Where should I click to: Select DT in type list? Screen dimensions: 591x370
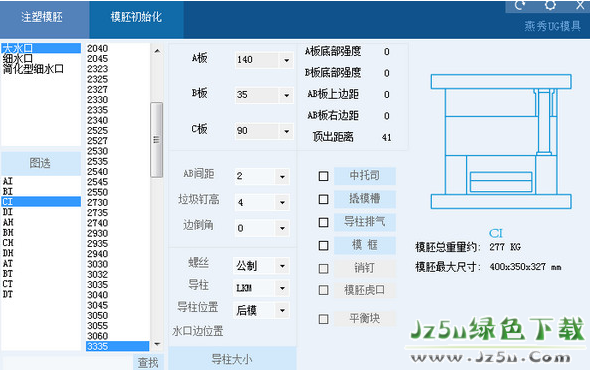click(x=41, y=294)
